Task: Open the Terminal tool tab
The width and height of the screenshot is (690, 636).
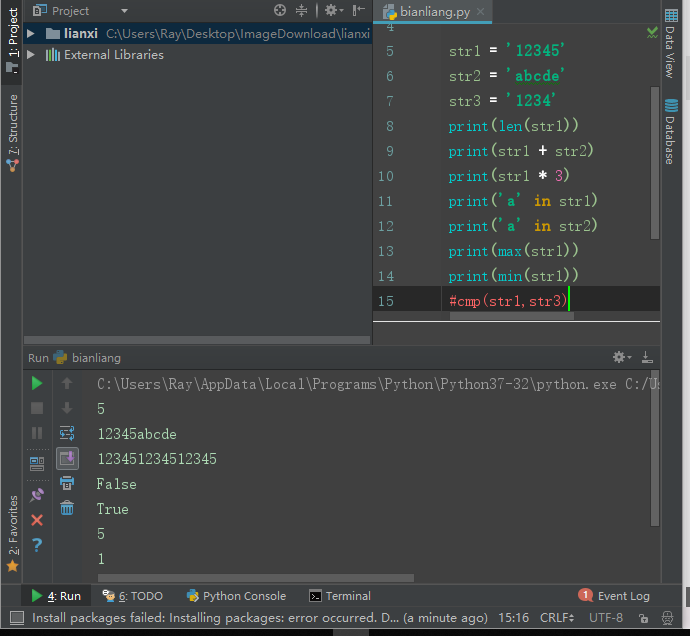Action: pyautogui.click(x=340, y=596)
